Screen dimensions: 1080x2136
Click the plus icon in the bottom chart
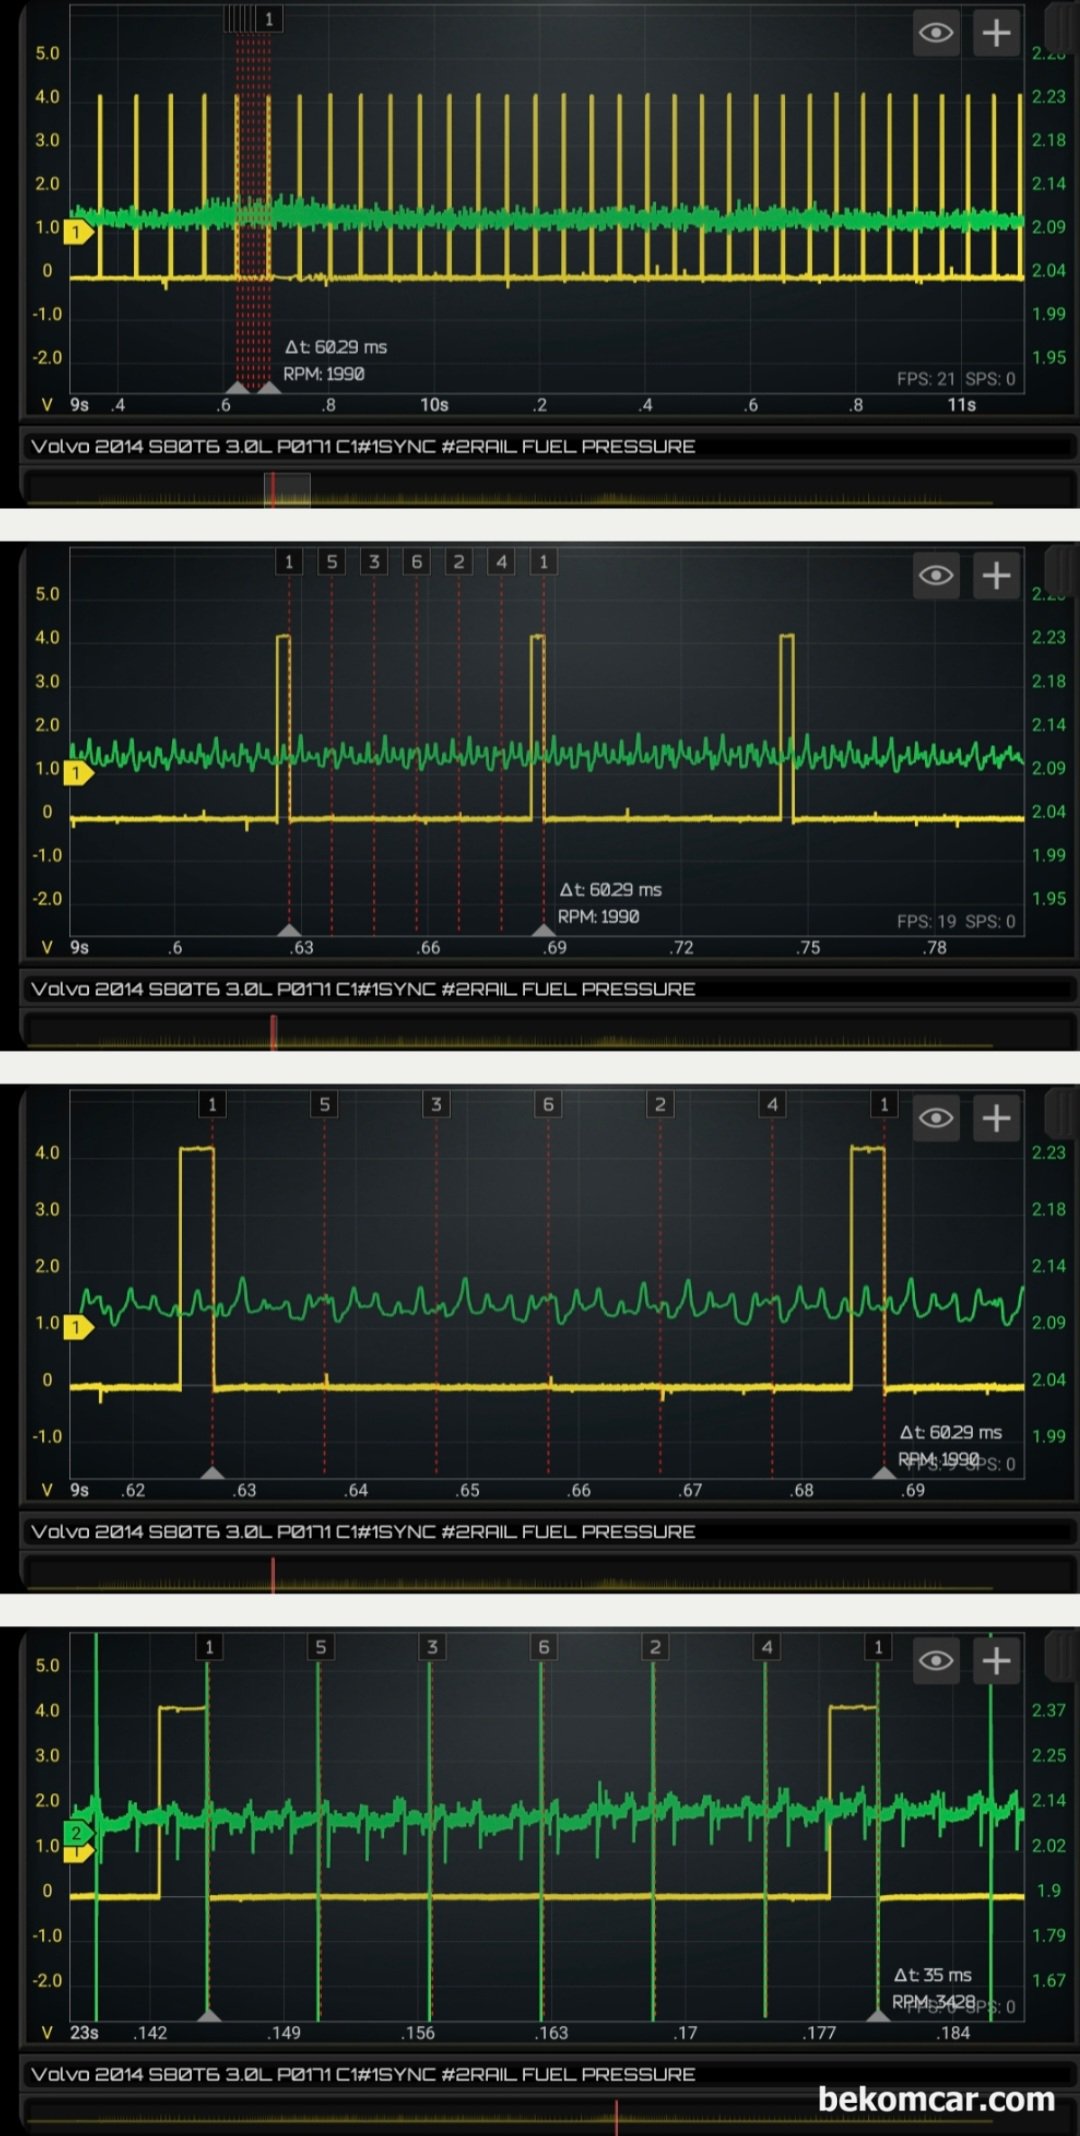pyautogui.click(x=996, y=1661)
